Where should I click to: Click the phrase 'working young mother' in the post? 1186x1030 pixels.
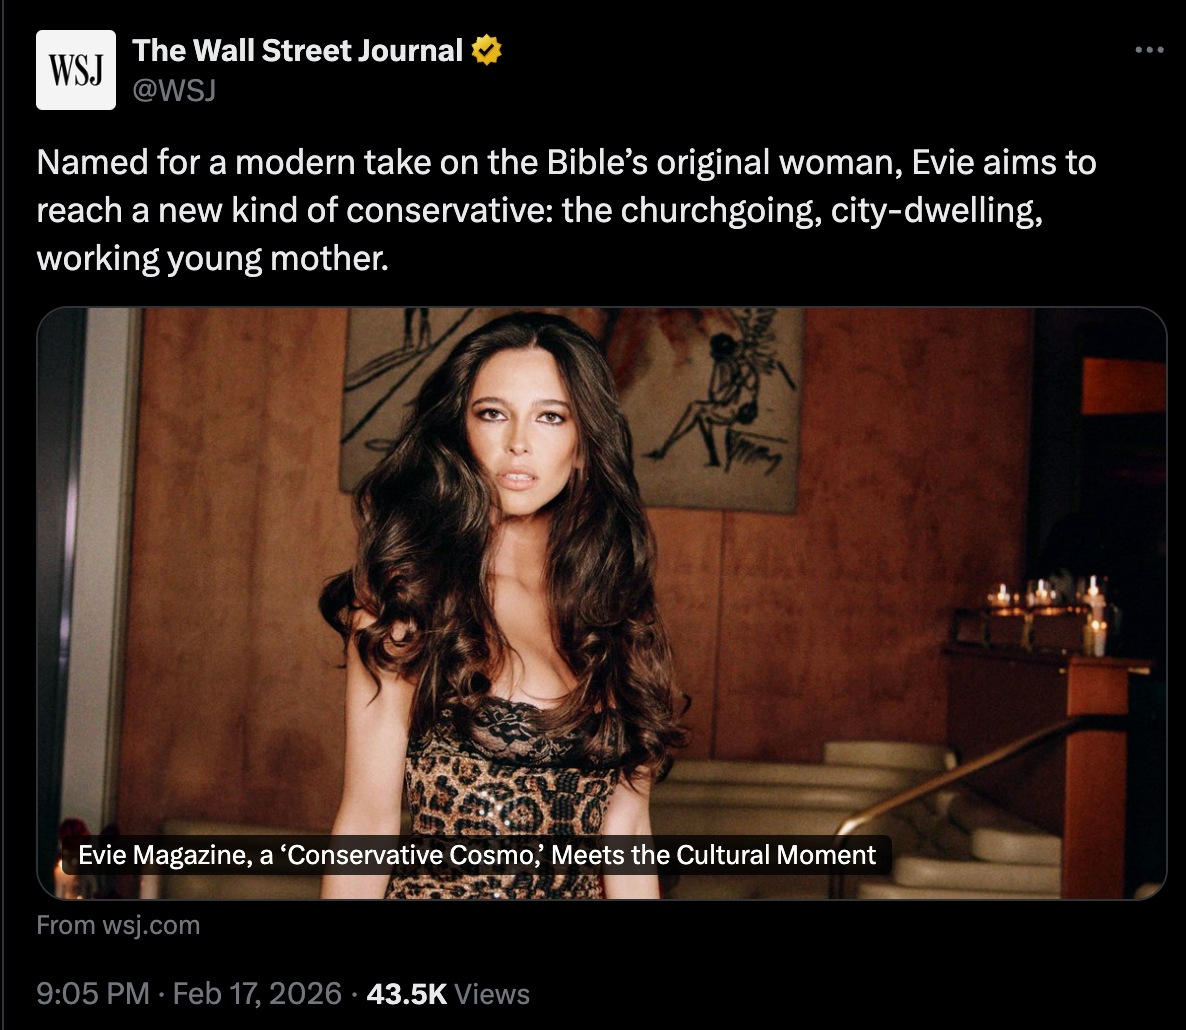210,259
